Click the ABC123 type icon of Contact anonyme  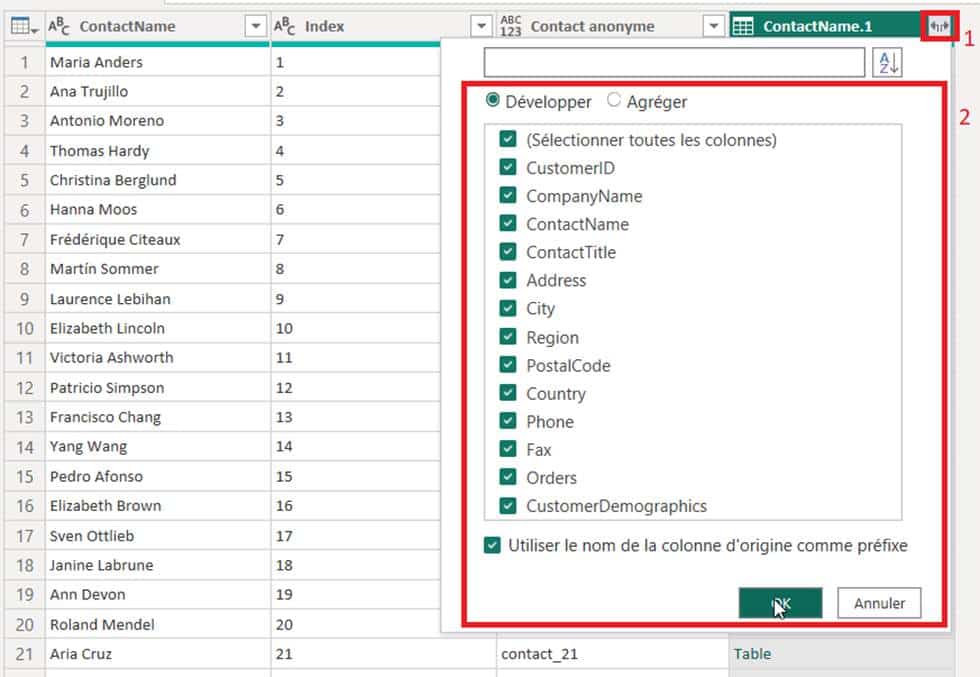click(x=511, y=27)
